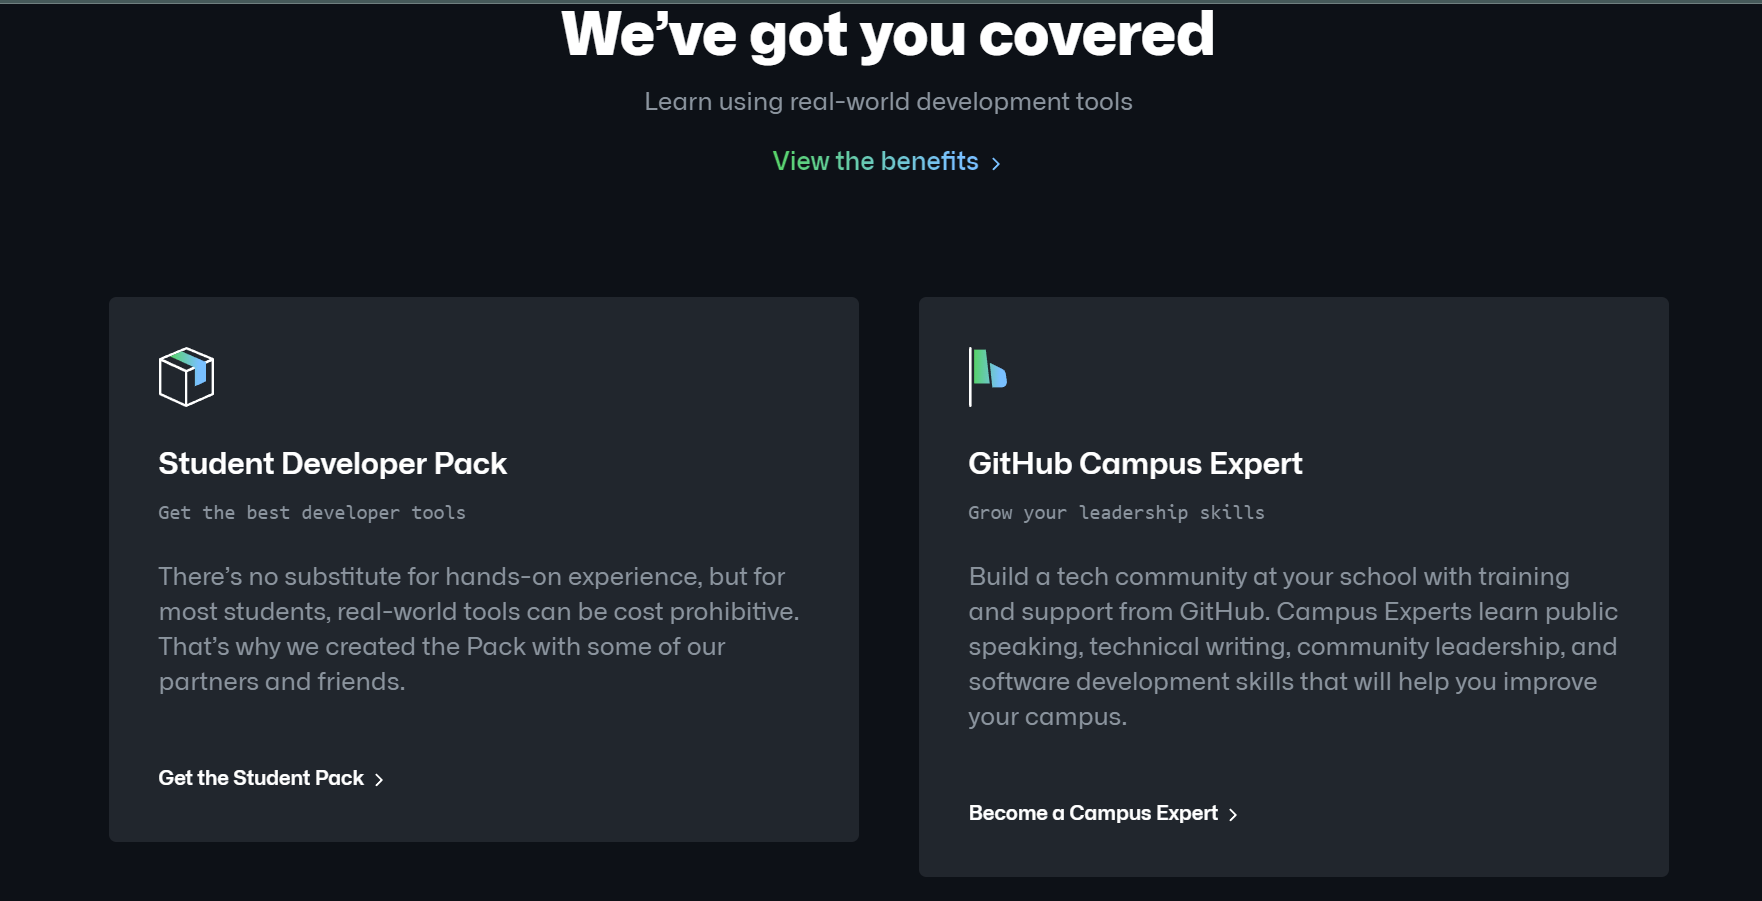Click the arrow beside Get the Student Pack

click(x=379, y=778)
